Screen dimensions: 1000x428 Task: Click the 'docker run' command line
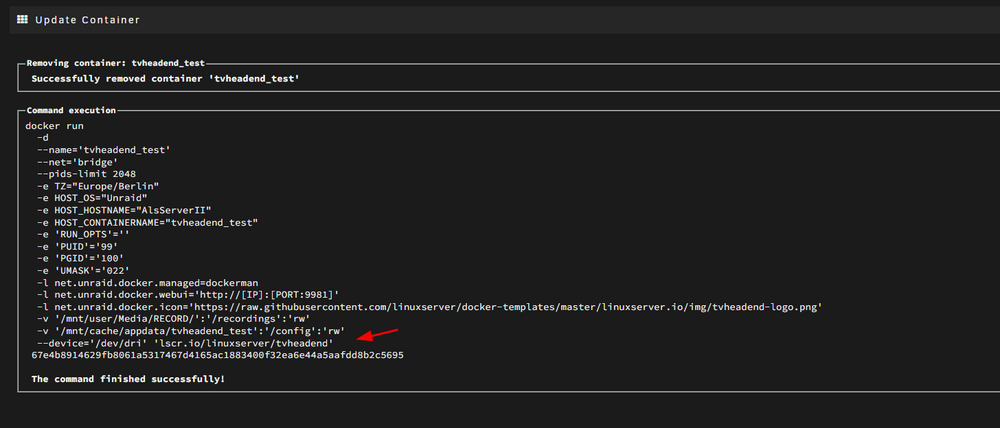pos(54,126)
